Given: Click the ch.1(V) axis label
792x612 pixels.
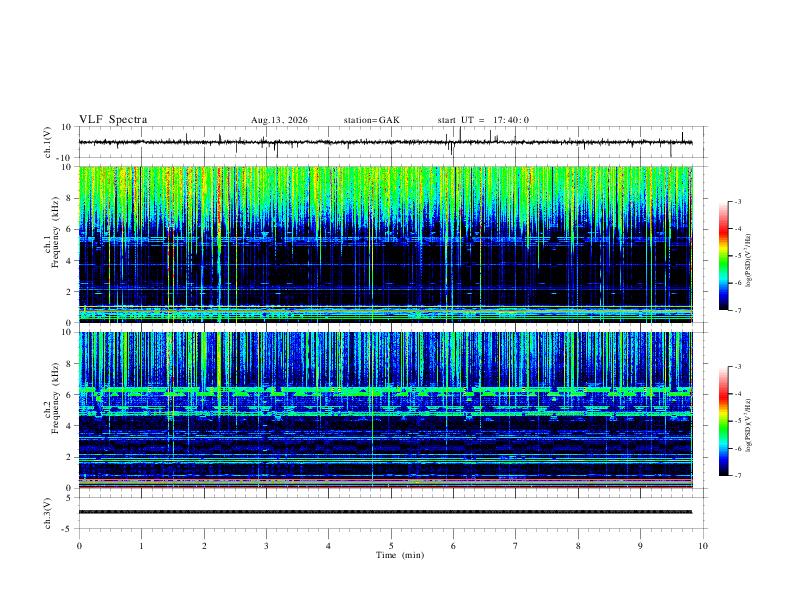Looking at the screenshot, I should point(48,142).
